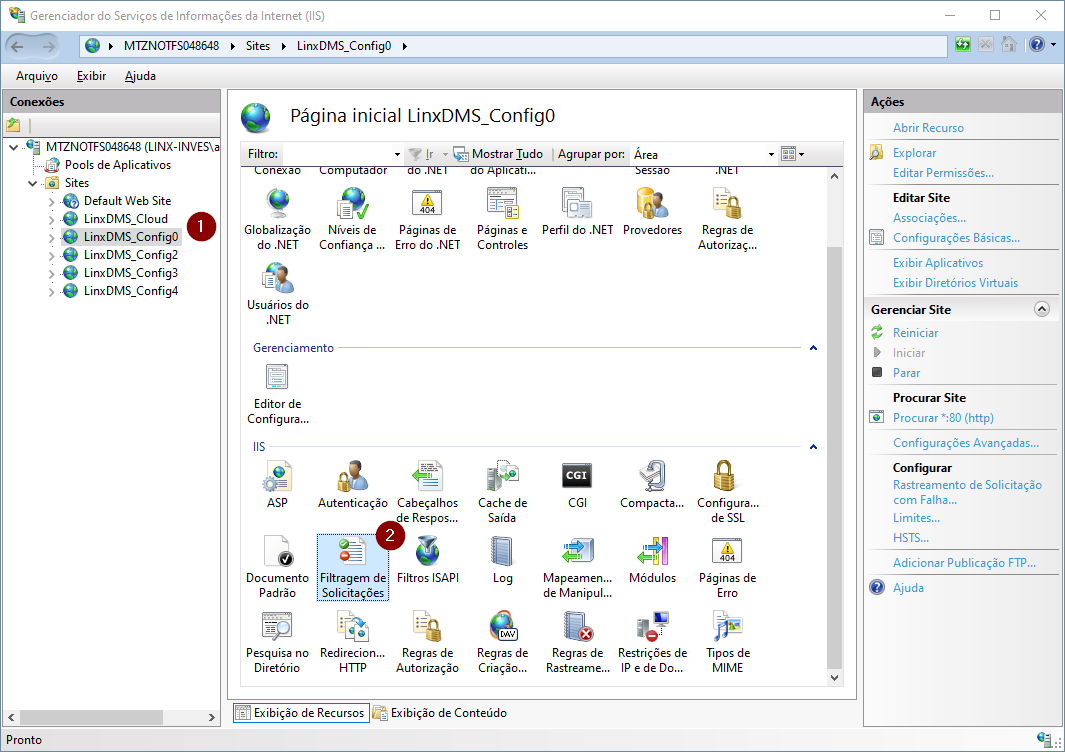
Task: Open the Tipos de MIME feature
Action: [x=727, y=643]
